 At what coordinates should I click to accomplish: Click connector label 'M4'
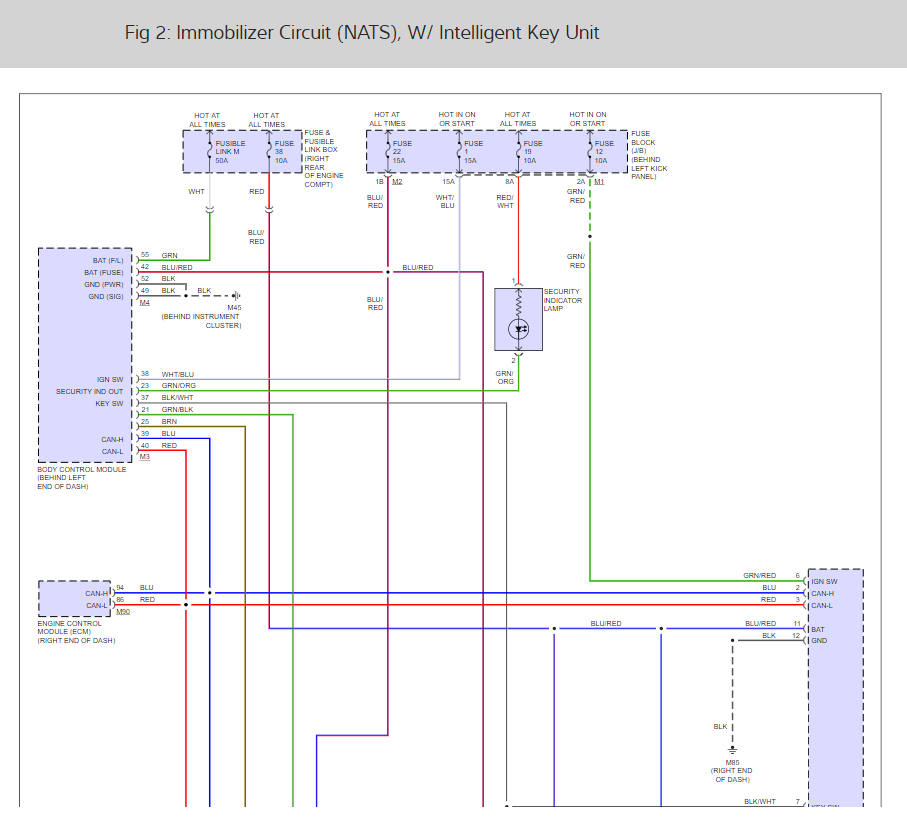click(x=145, y=303)
